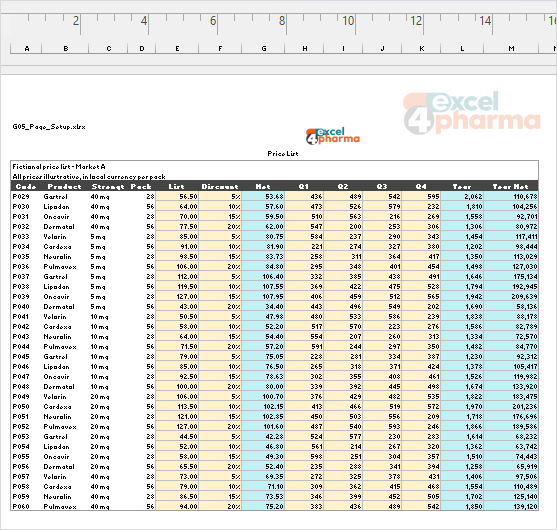Click the 'Discount' table header cell
This screenshot has height=530, width=557.
pos(220,186)
